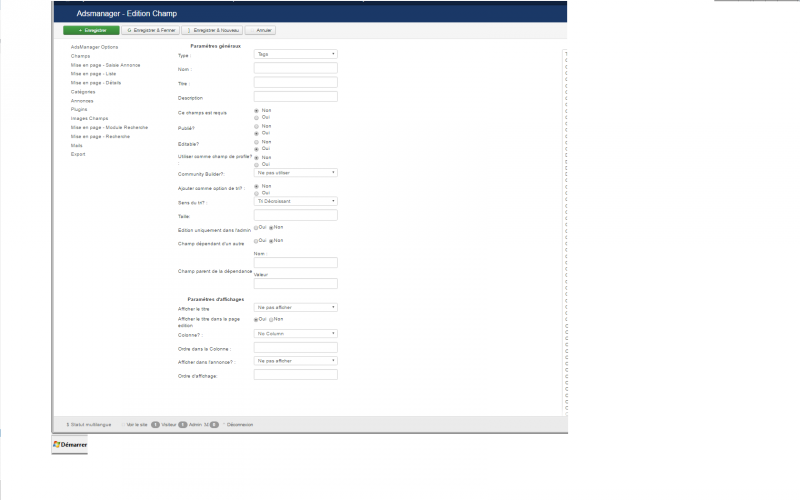This screenshot has height=500, width=800.
Task: Select Oui for Editable
Action: (257, 149)
